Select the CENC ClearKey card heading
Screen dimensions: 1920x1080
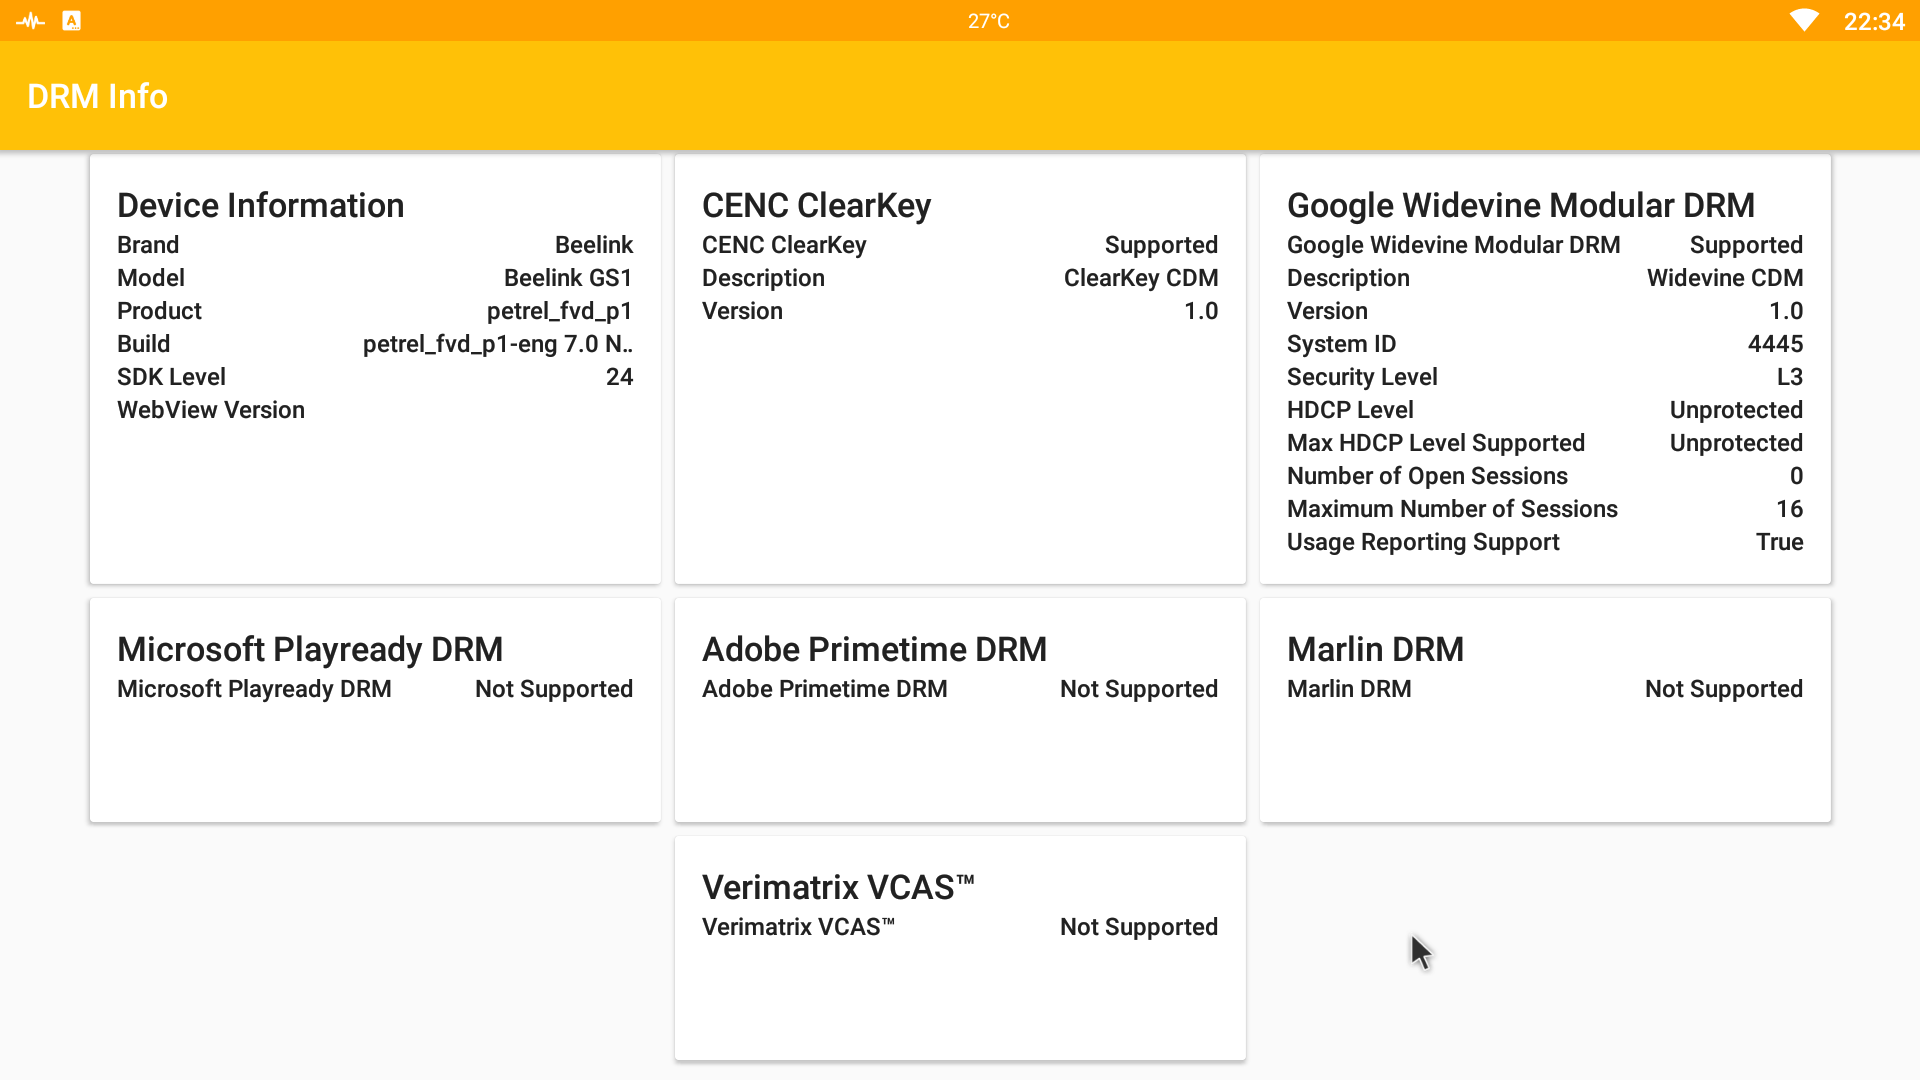coord(816,205)
